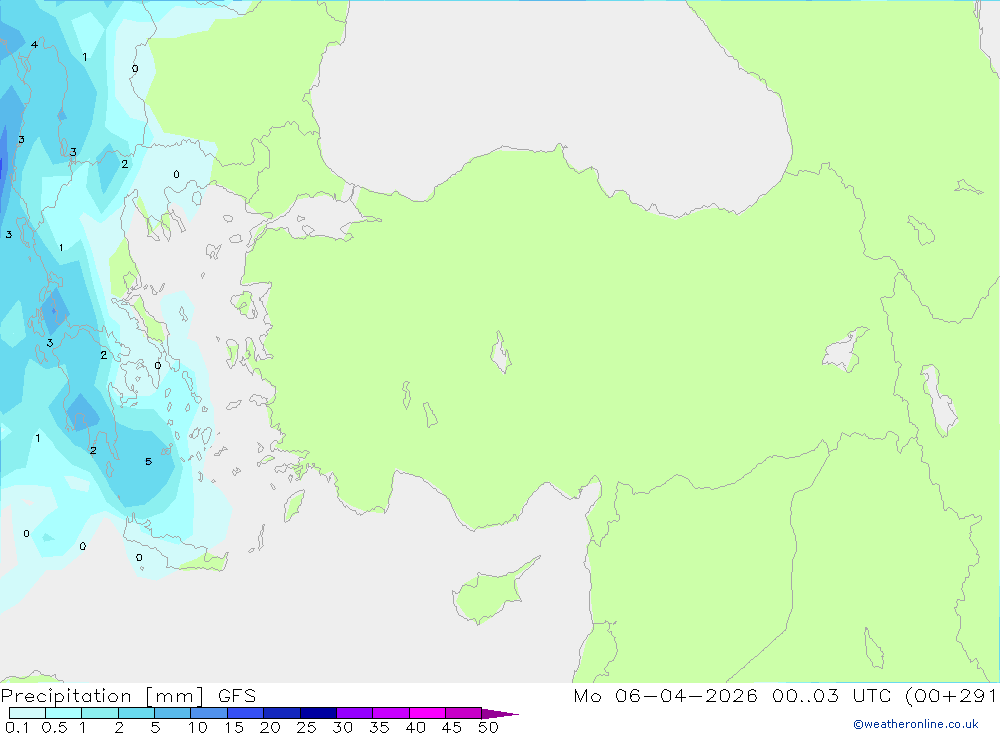Click the "(00+291" forecast offset text
Screen dimensions: 1000x733
[x=952, y=696]
